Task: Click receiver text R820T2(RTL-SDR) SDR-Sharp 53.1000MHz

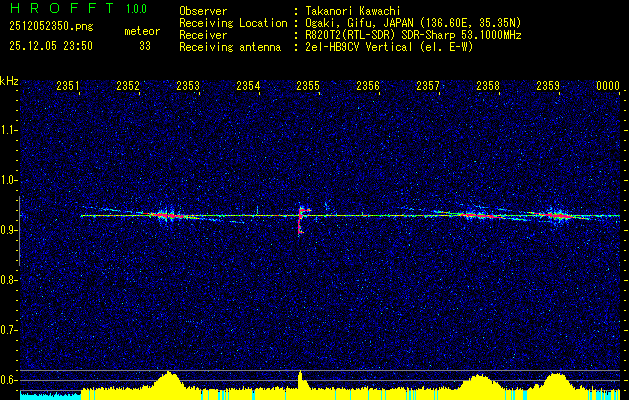Action: (x=414, y=35)
